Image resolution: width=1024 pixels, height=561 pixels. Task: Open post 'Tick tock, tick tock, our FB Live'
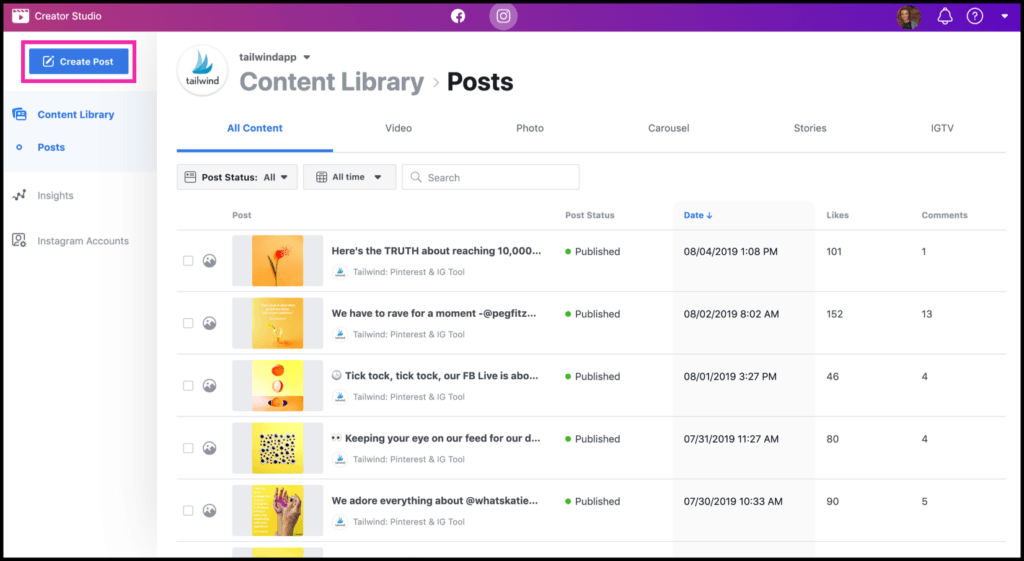coord(435,376)
